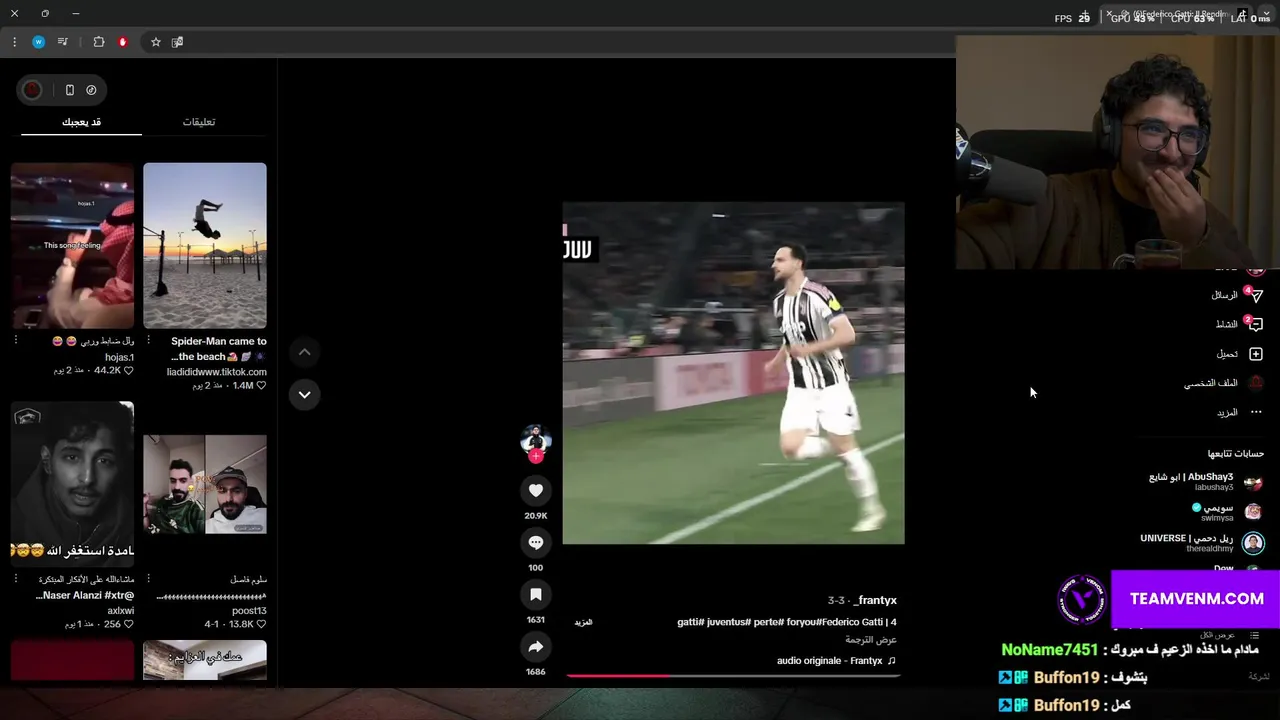Open audio originale - Frantyx sound link
The height and width of the screenshot is (720, 1280).
pos(836,661)
